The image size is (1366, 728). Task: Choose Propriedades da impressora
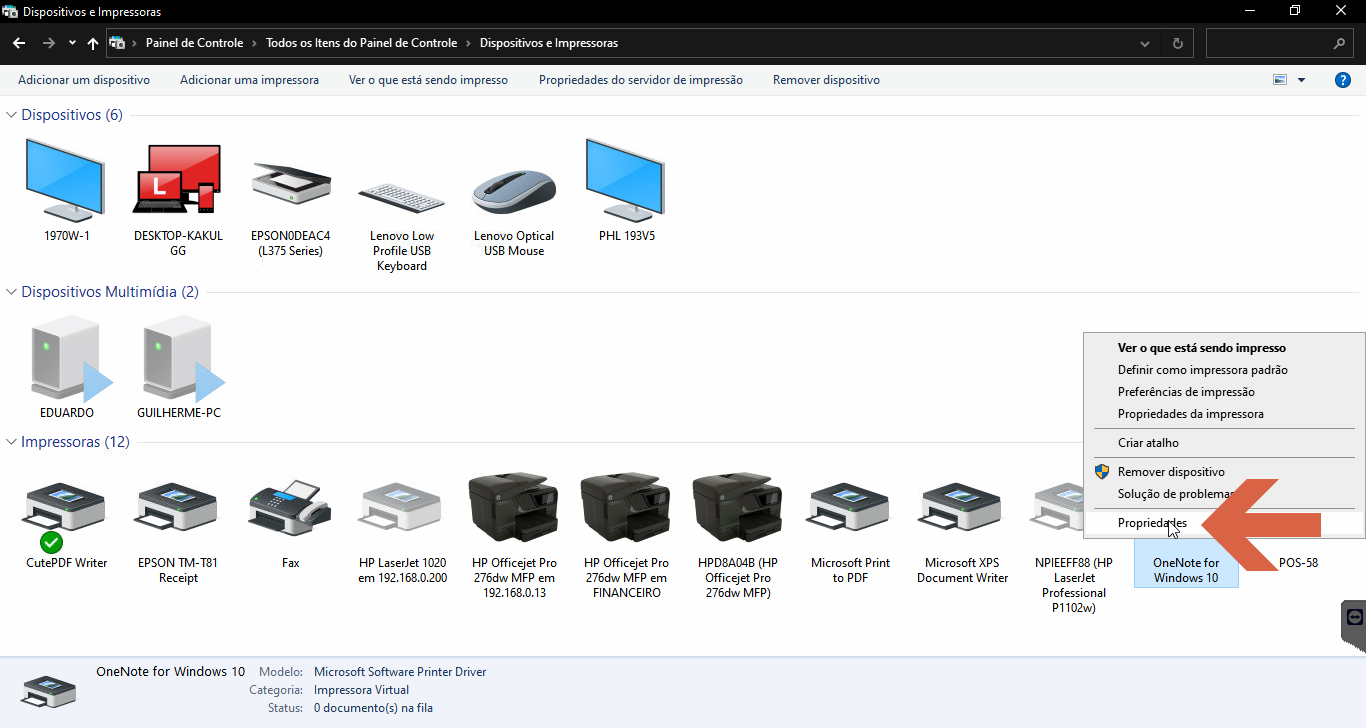pyautogui.click(x=1224, y=414)
